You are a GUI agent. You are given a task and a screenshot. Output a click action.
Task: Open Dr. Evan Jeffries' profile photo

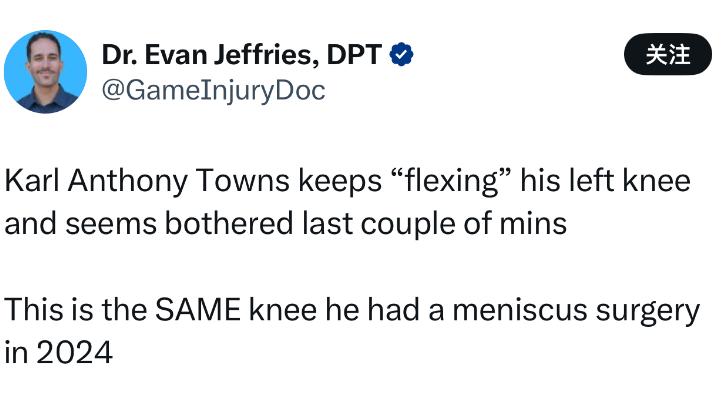(45, 71)
